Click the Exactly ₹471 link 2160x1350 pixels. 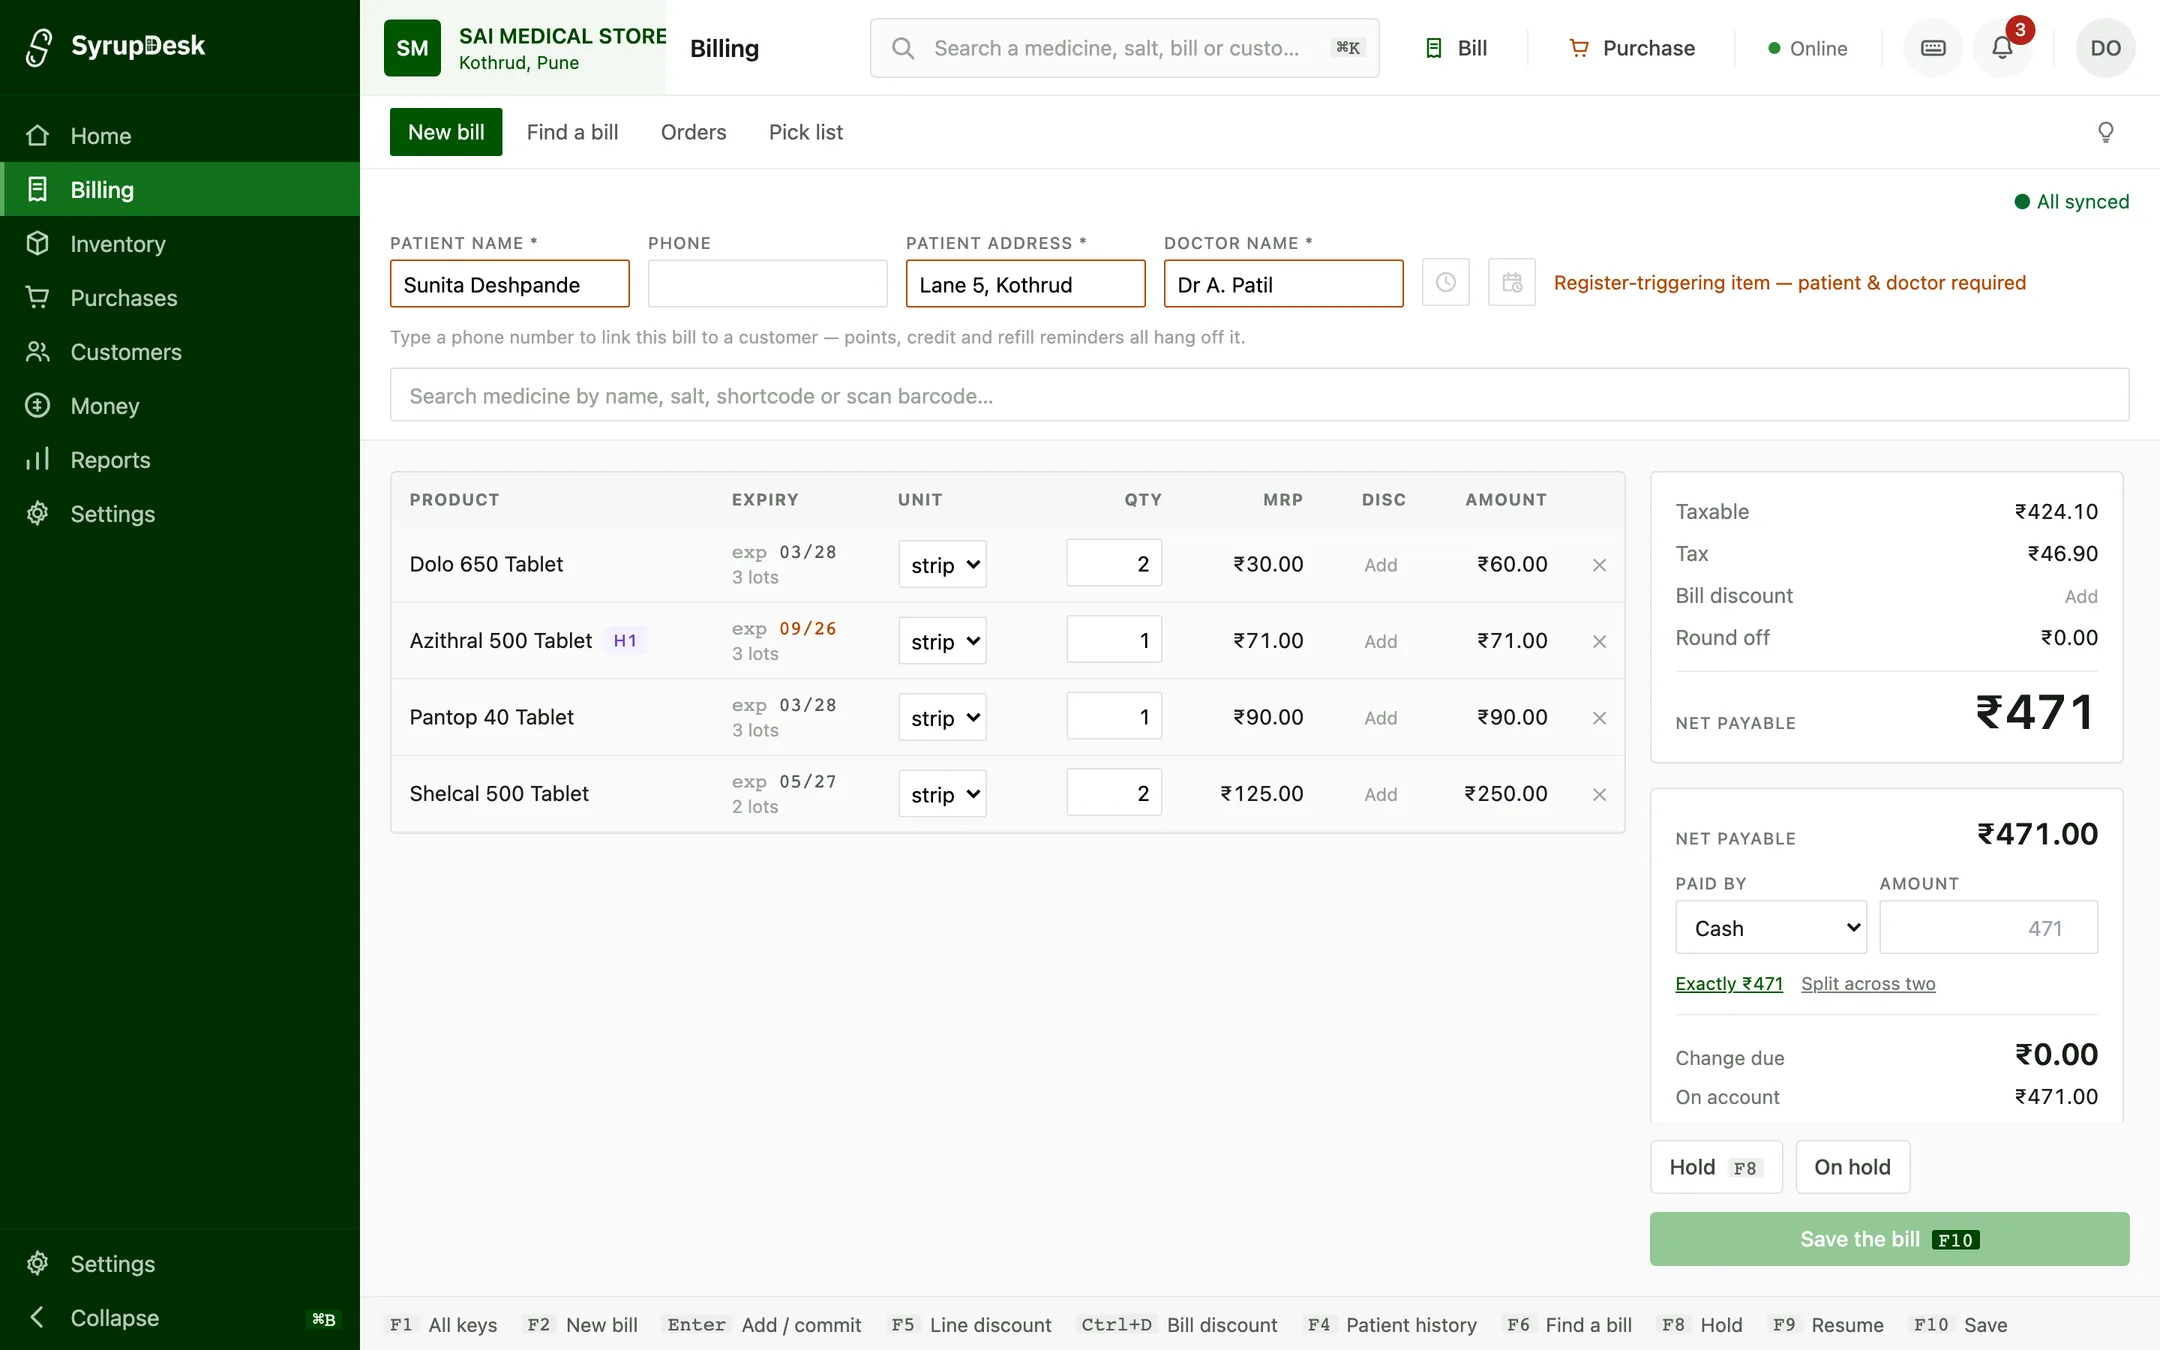point(1729,984)
